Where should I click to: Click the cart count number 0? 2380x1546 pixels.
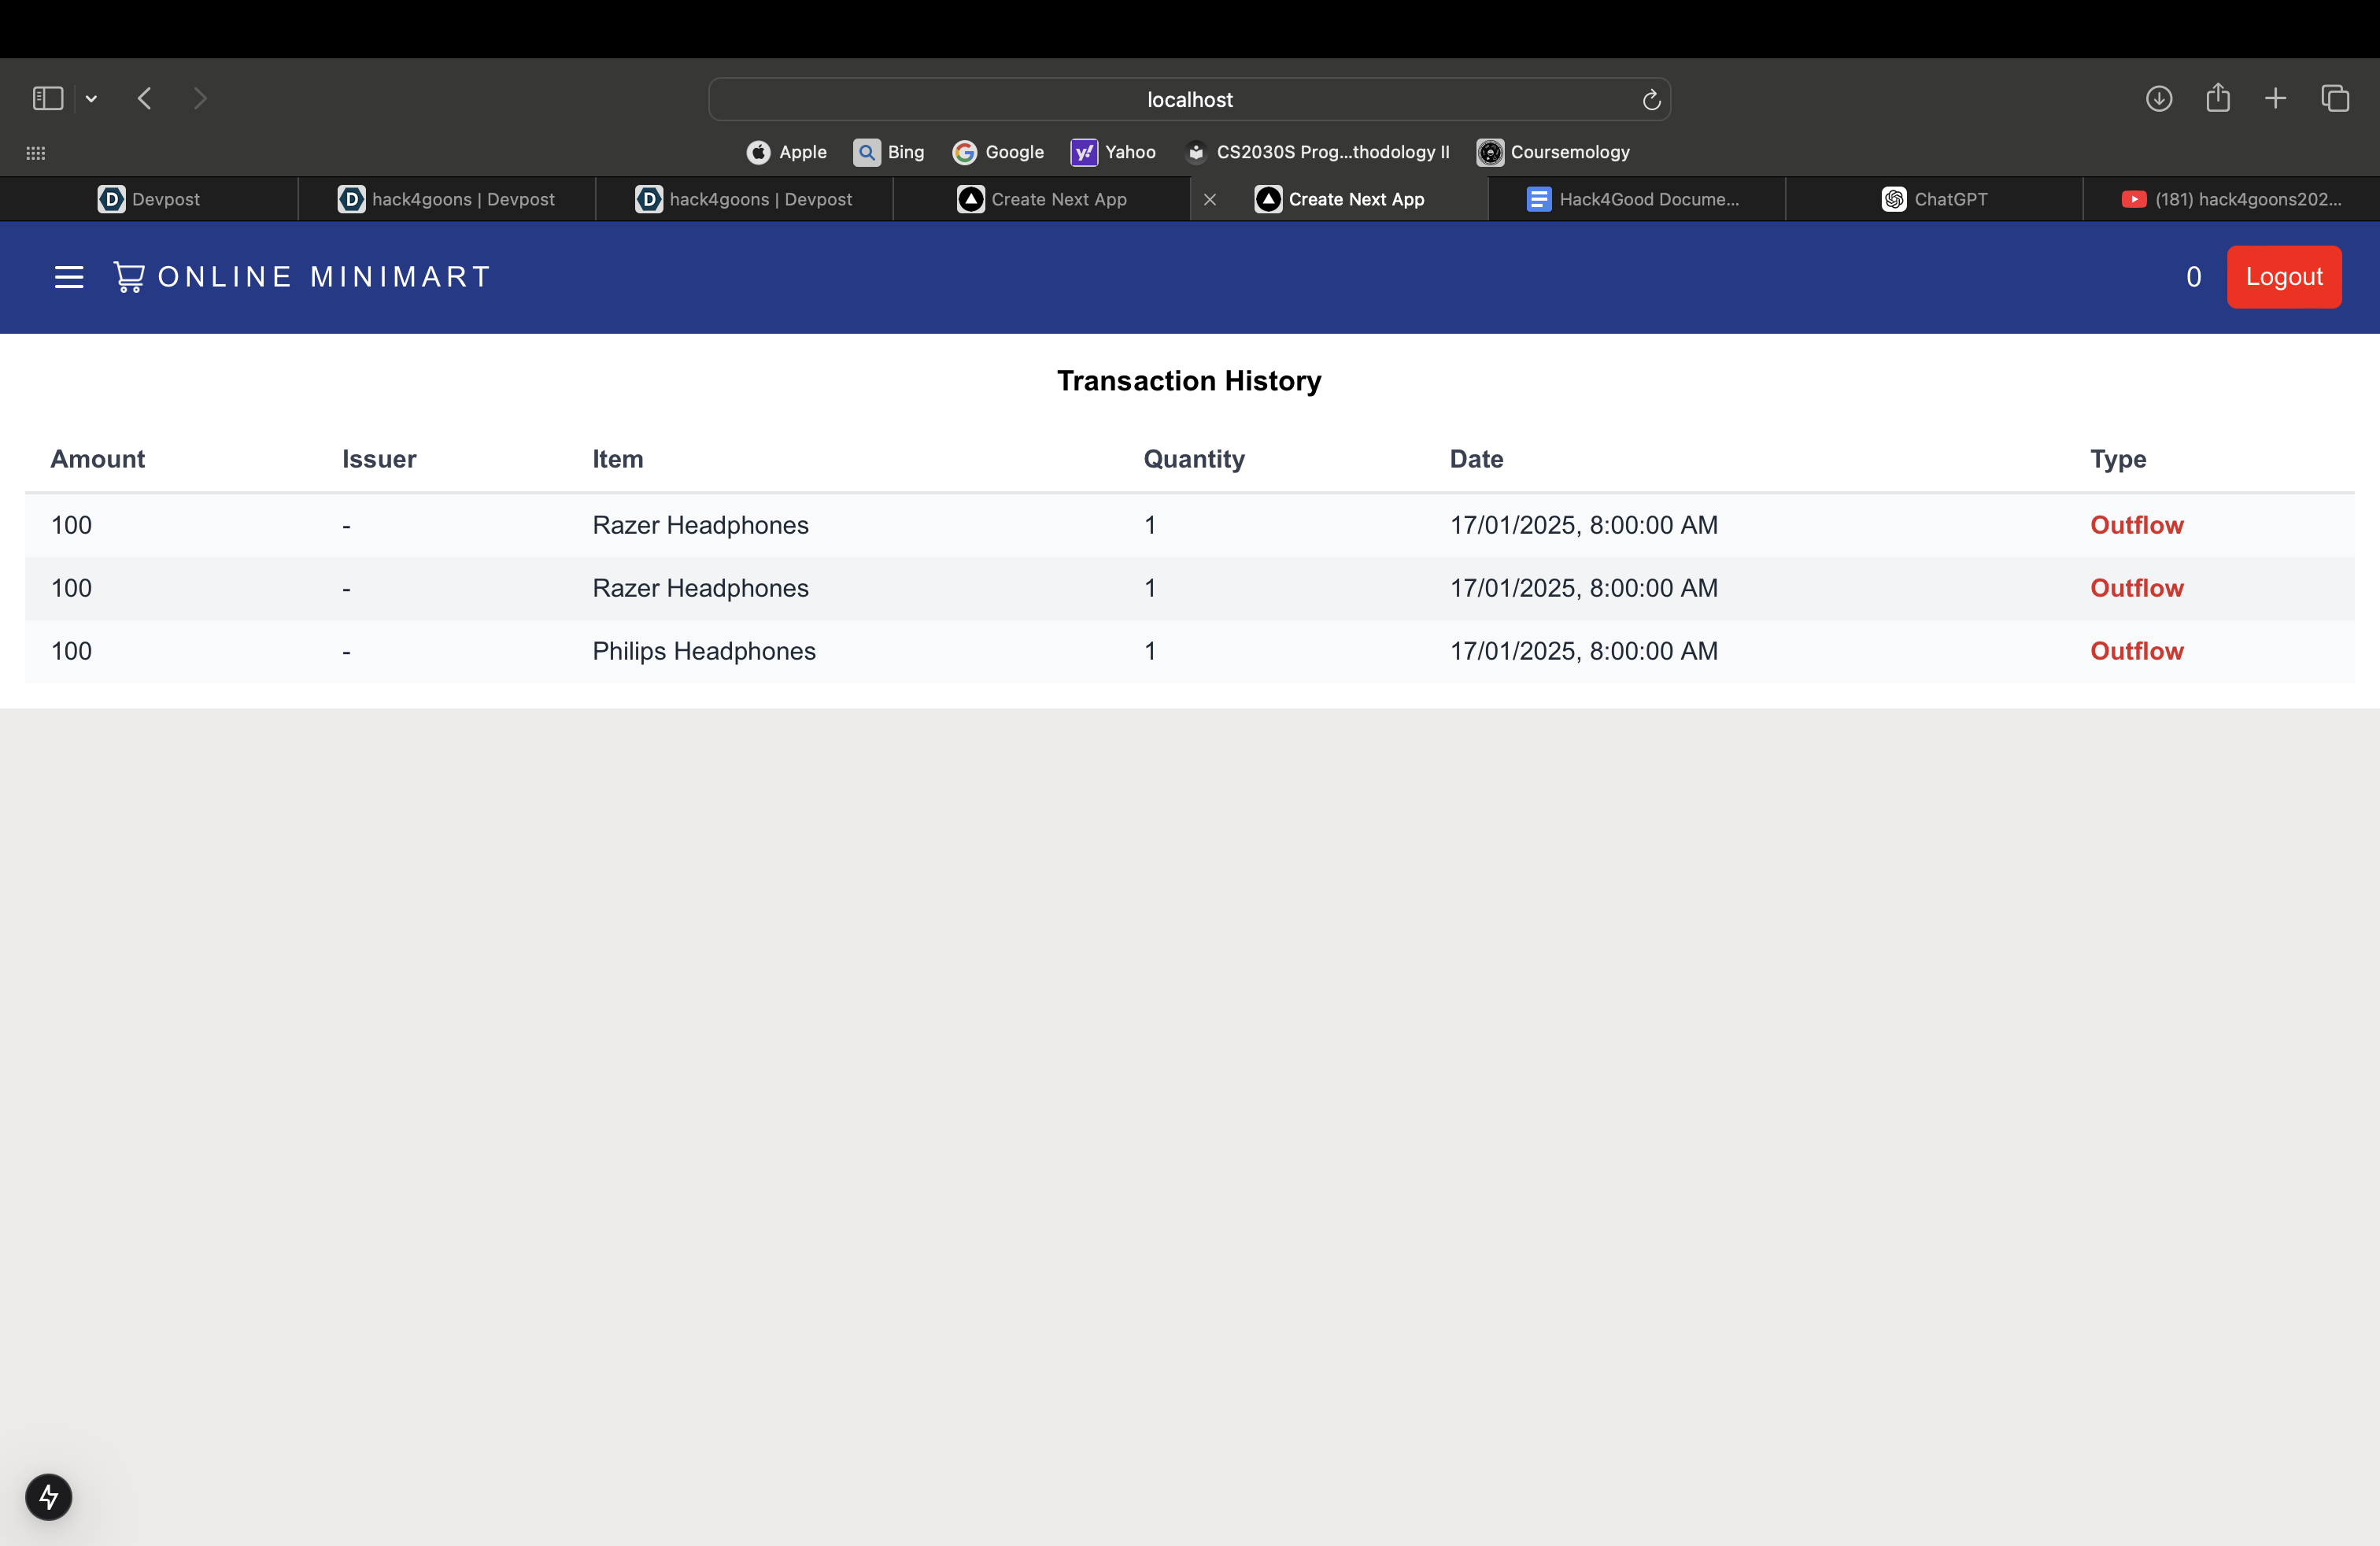click(x=2193, y=277)
